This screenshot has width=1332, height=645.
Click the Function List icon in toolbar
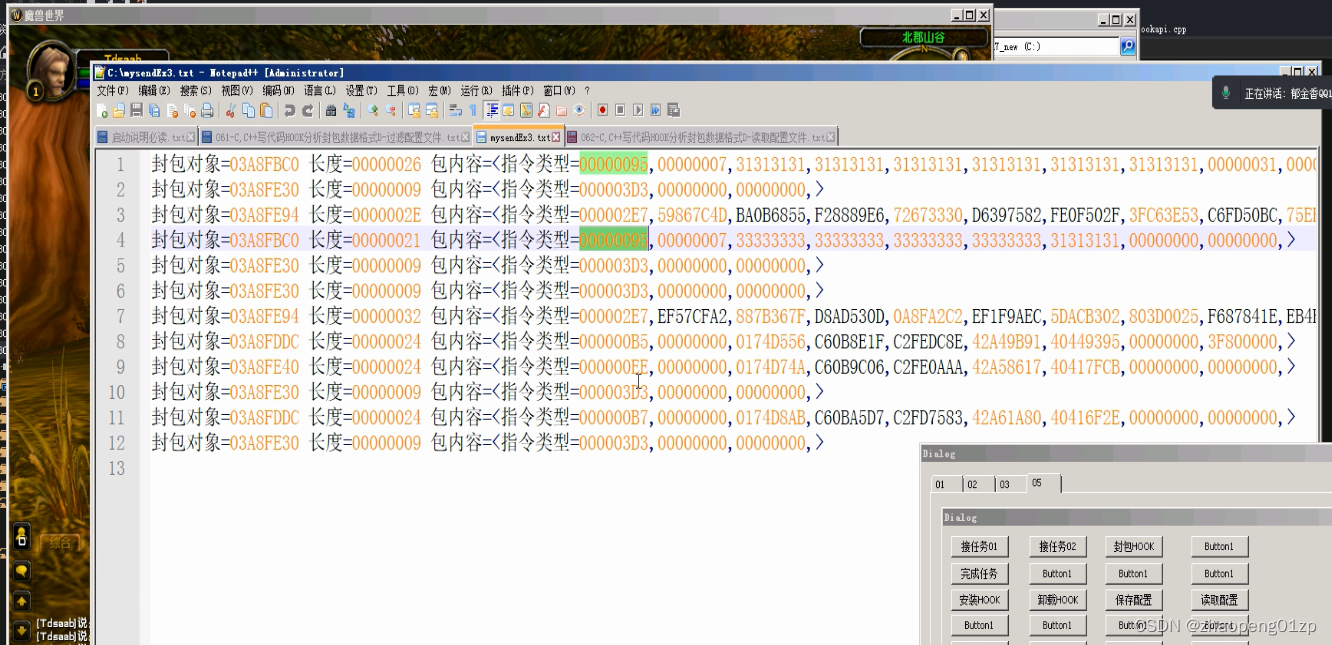coord(543,110)
